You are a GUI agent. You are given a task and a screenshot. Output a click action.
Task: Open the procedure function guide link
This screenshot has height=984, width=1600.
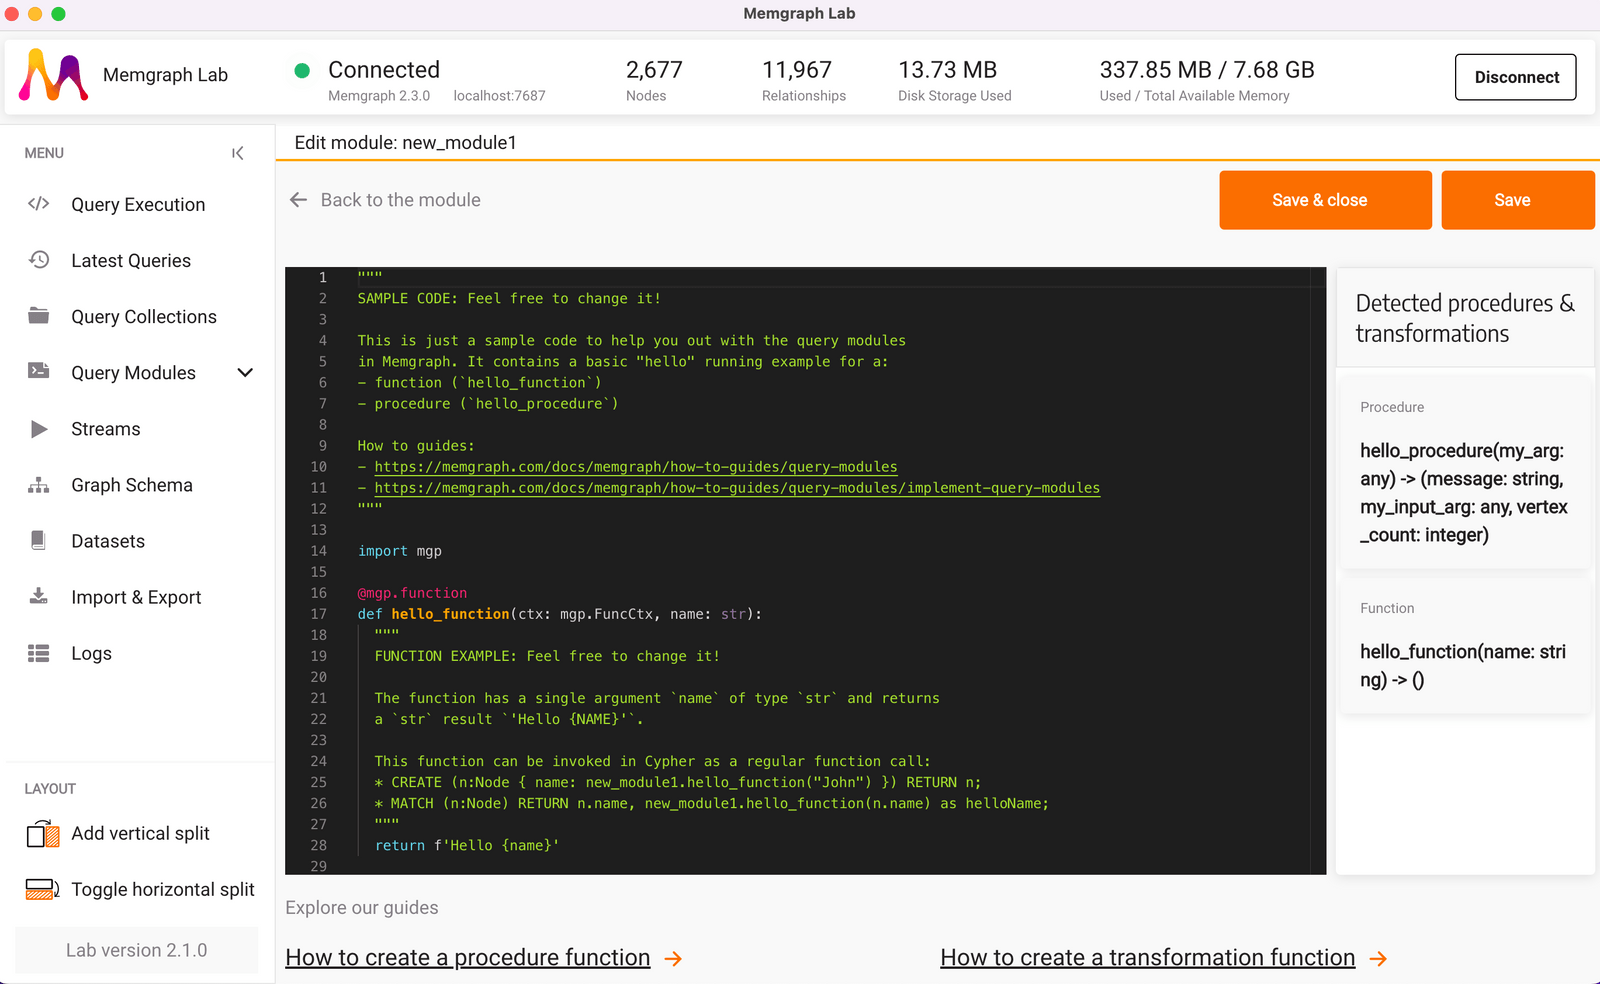click(x=468, y=958)
